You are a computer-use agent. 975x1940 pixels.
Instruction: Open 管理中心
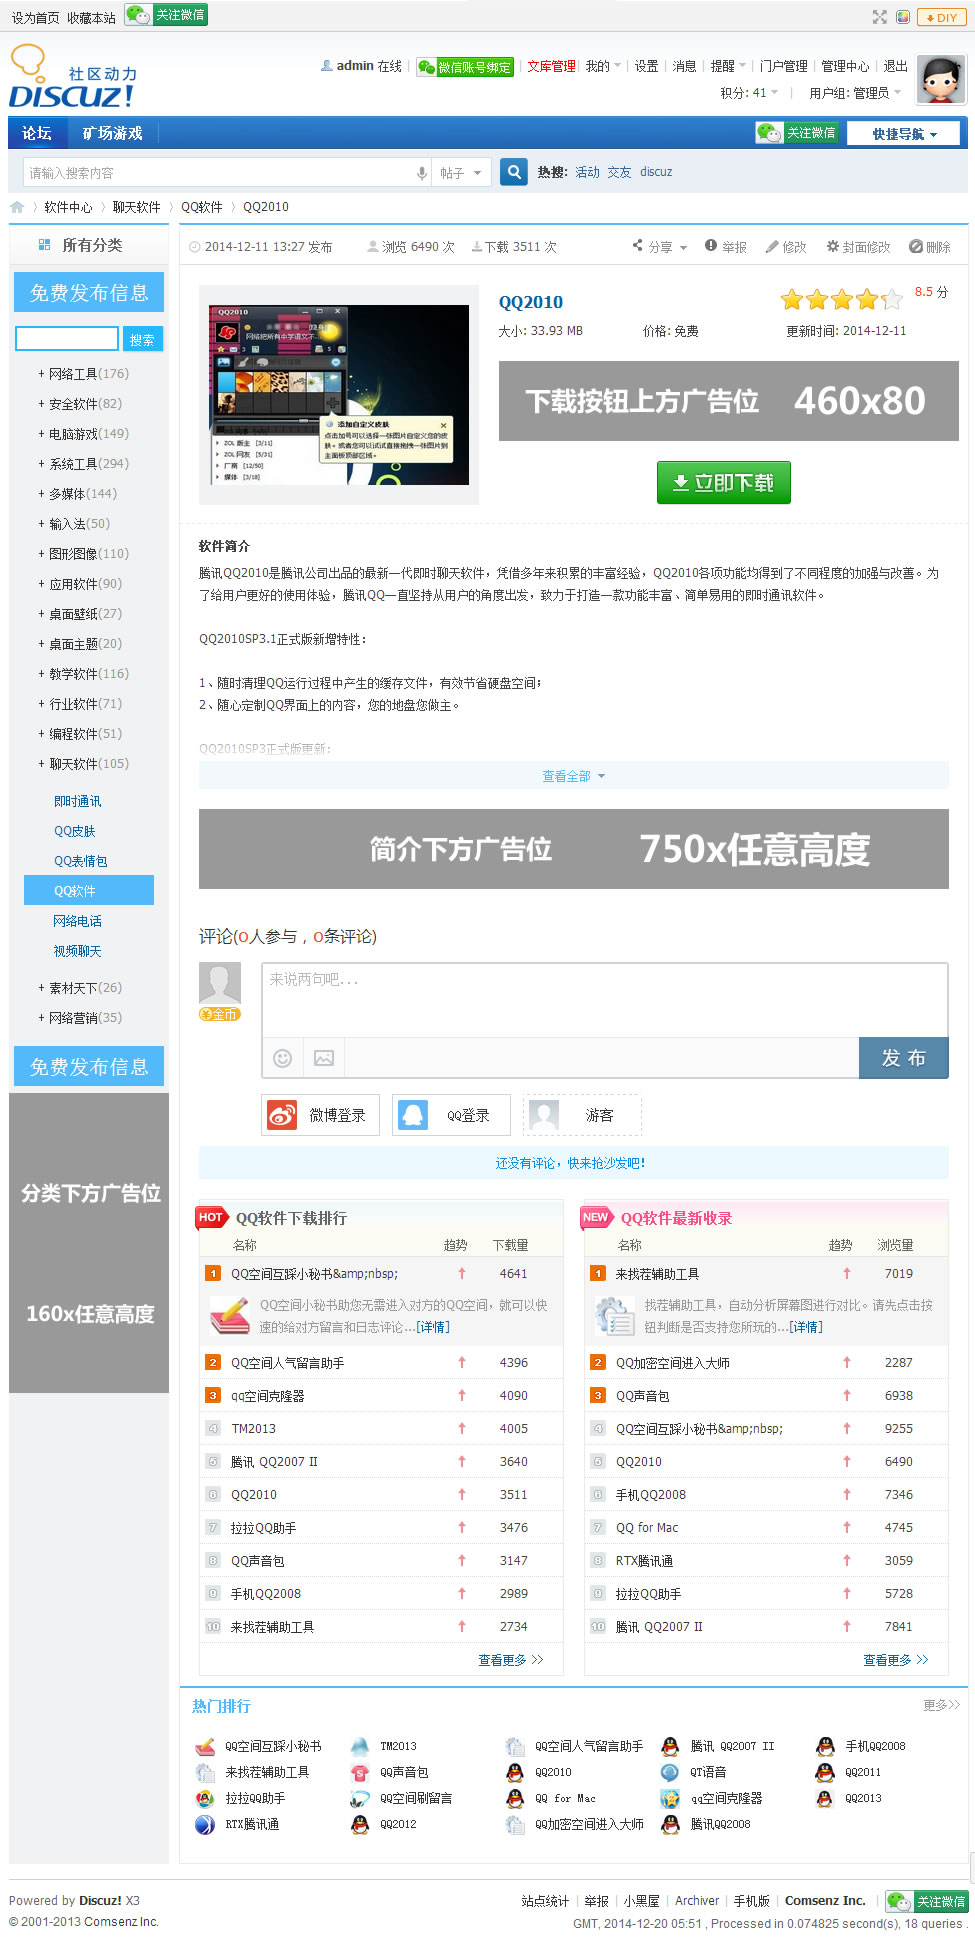845,66
